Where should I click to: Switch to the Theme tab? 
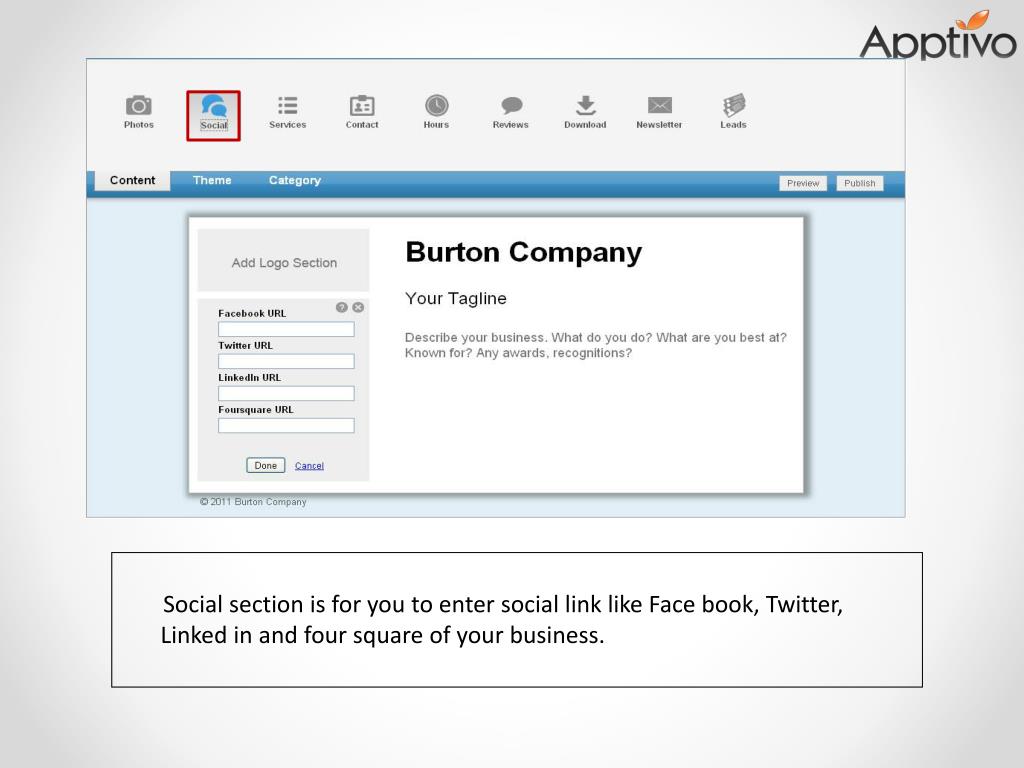pos(212,180)
